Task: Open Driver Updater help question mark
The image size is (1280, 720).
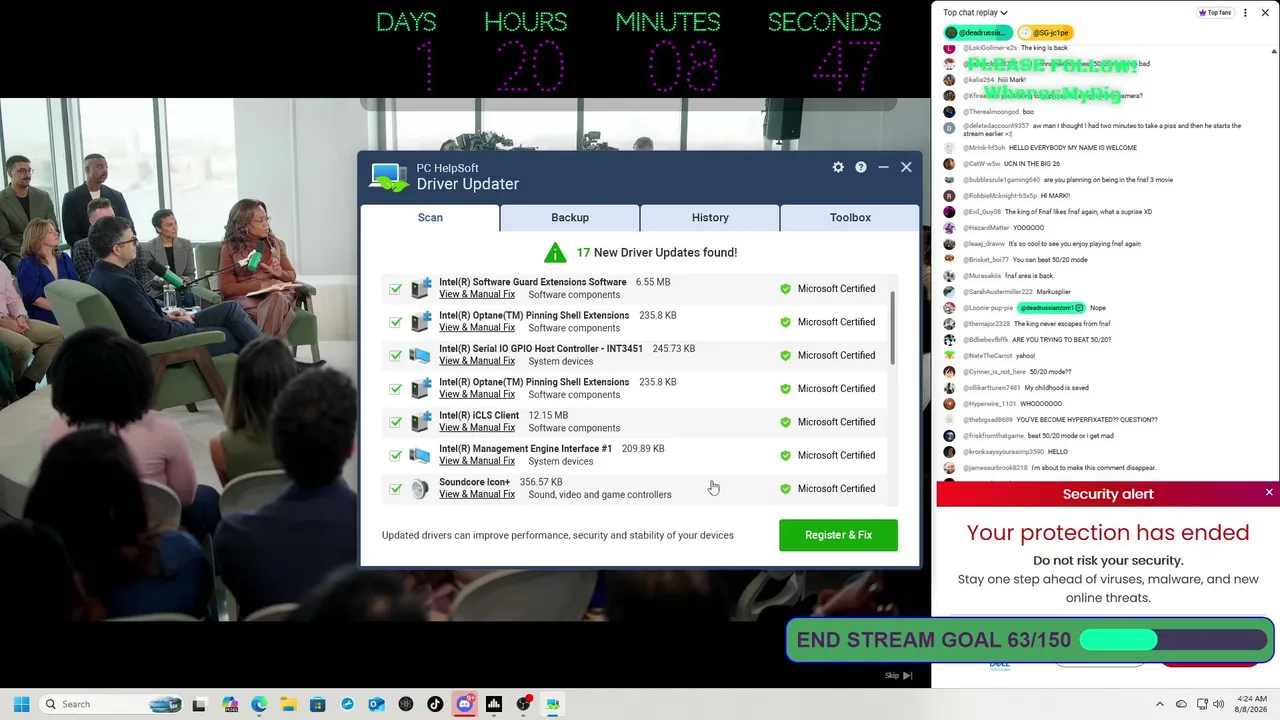Action: [860, 167]
